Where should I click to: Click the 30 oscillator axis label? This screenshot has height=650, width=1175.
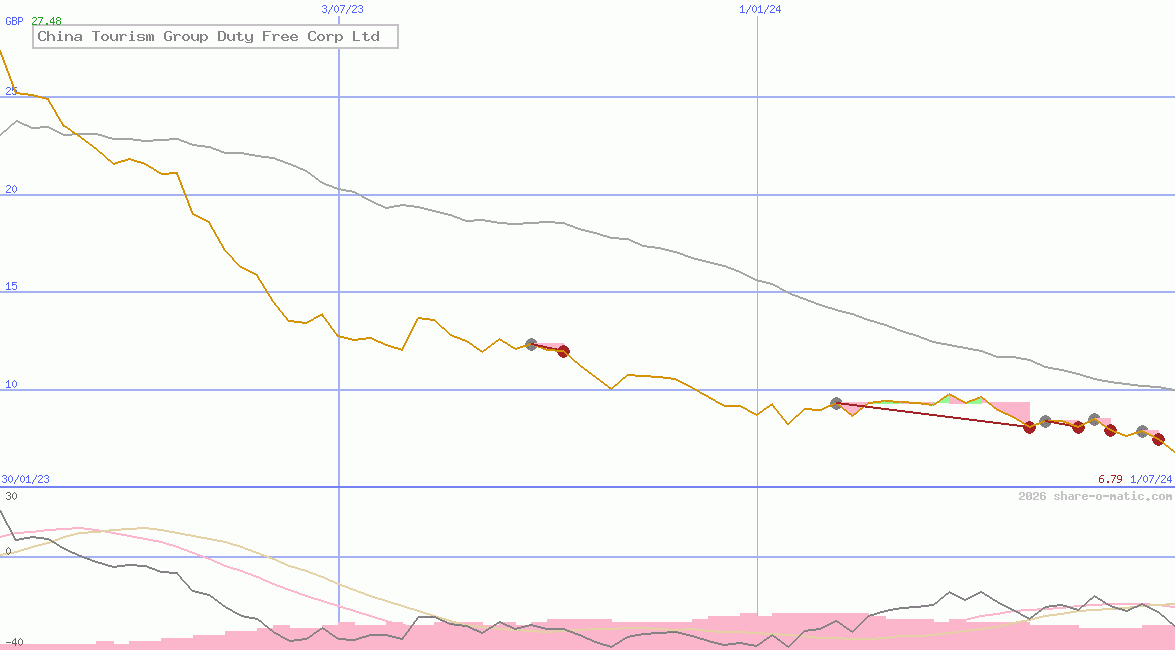(11, 496)
